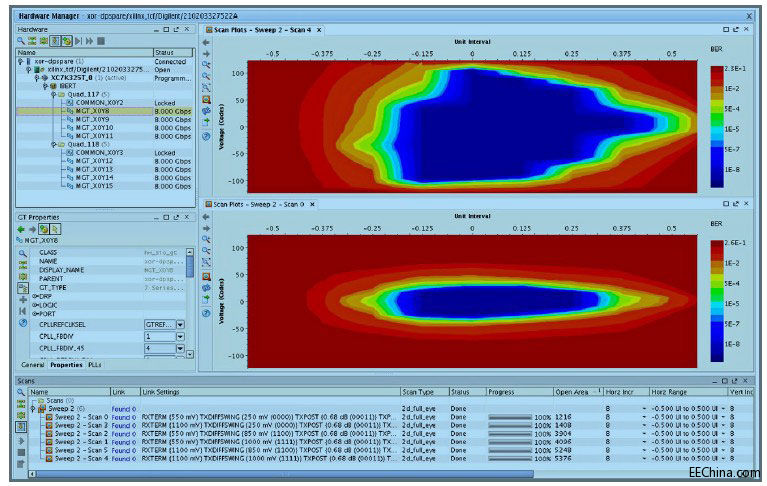The height and width of the screenshot is (486, 767).
Task: Collapse the Sweep 2 tree node
Action: click(33, 409)
